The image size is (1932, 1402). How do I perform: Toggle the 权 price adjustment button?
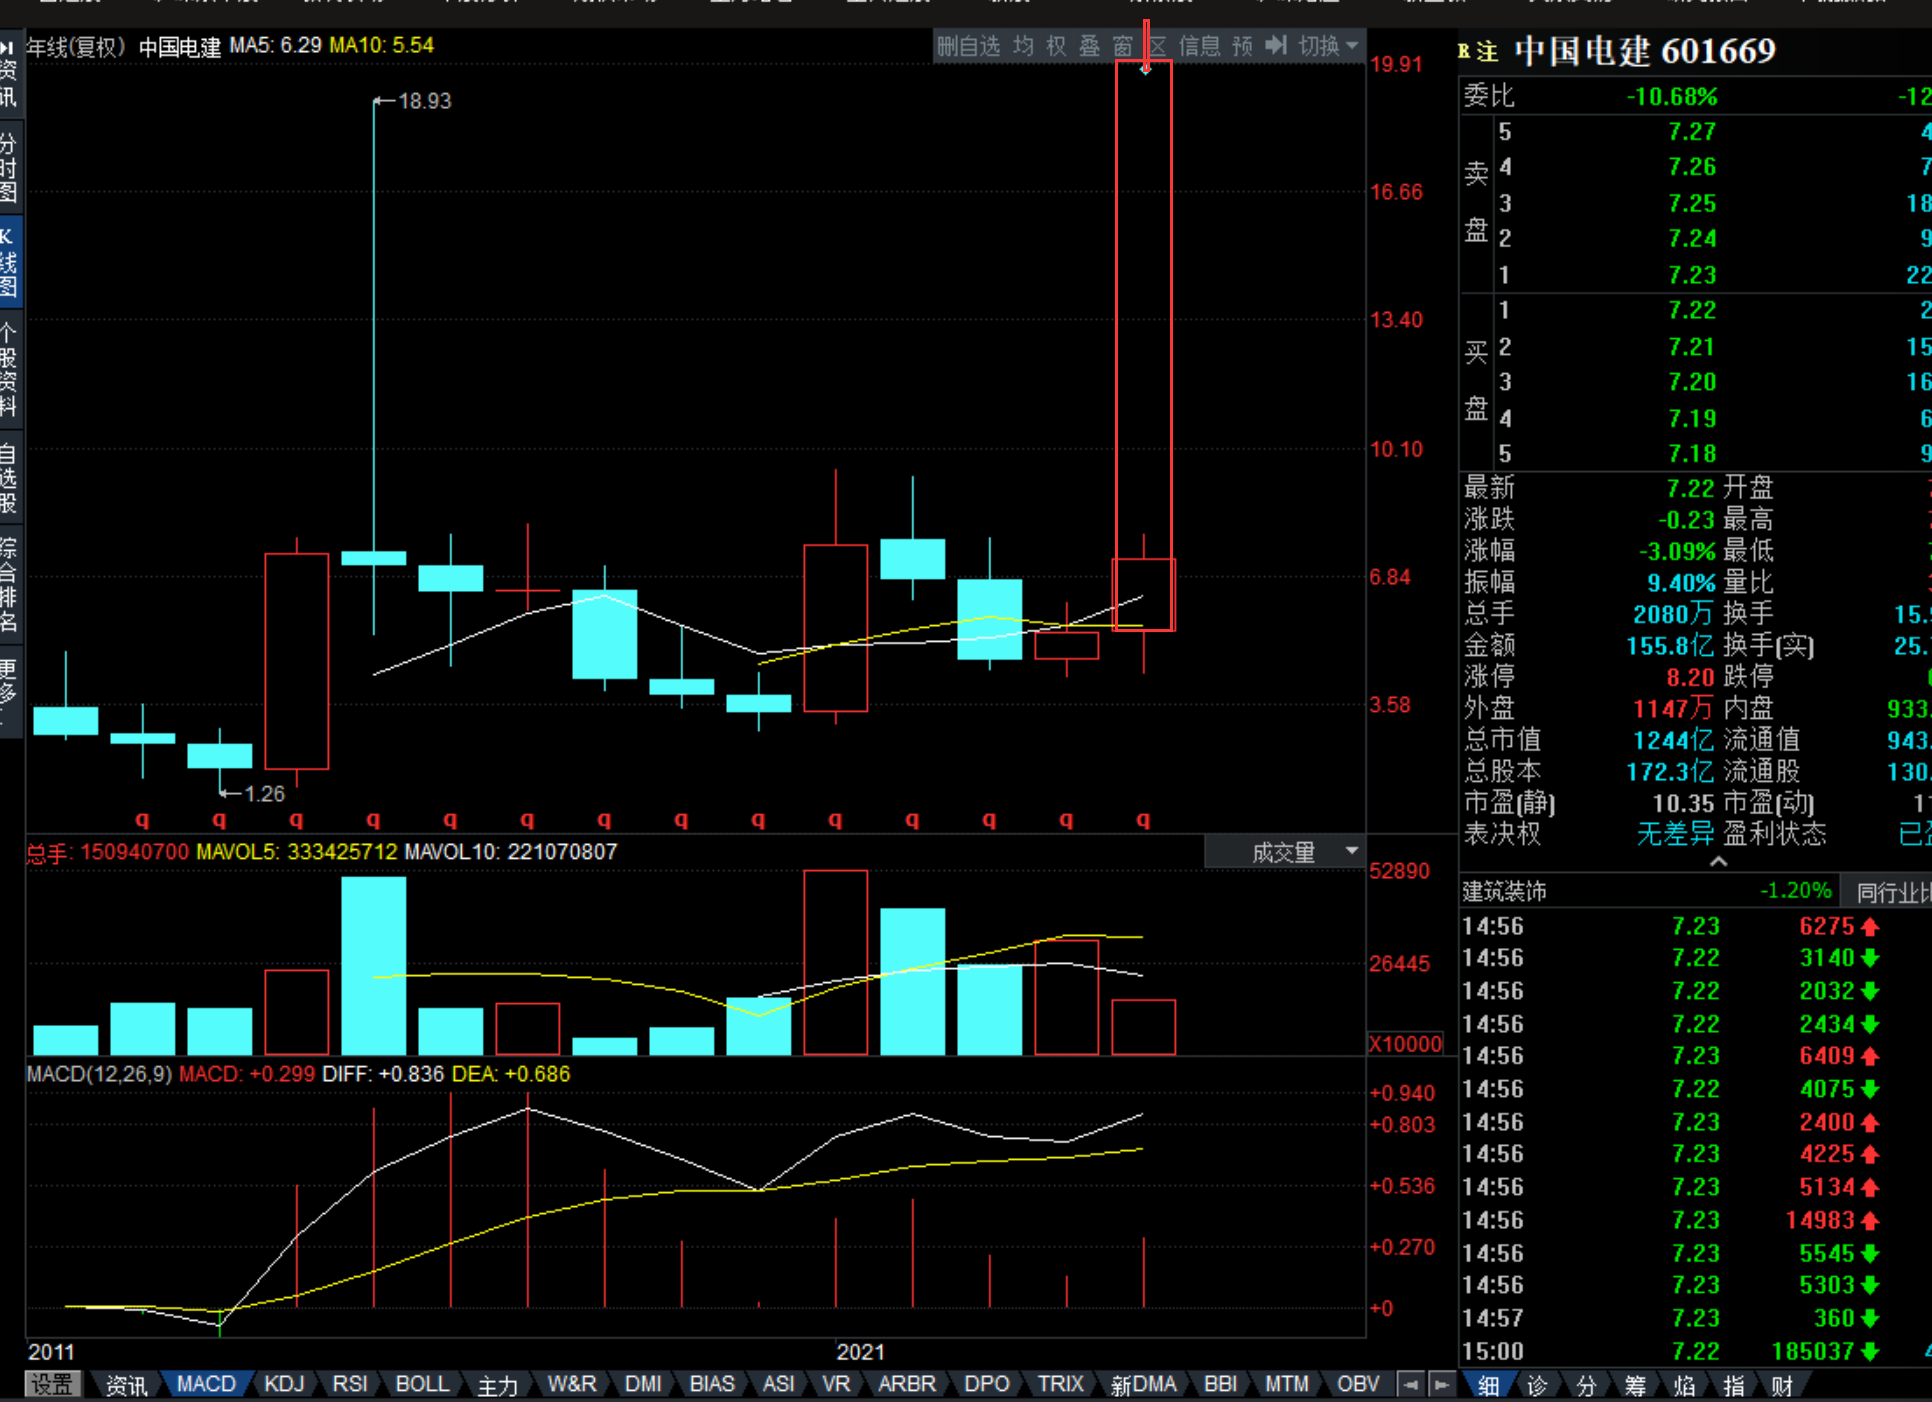[1056, 46]
